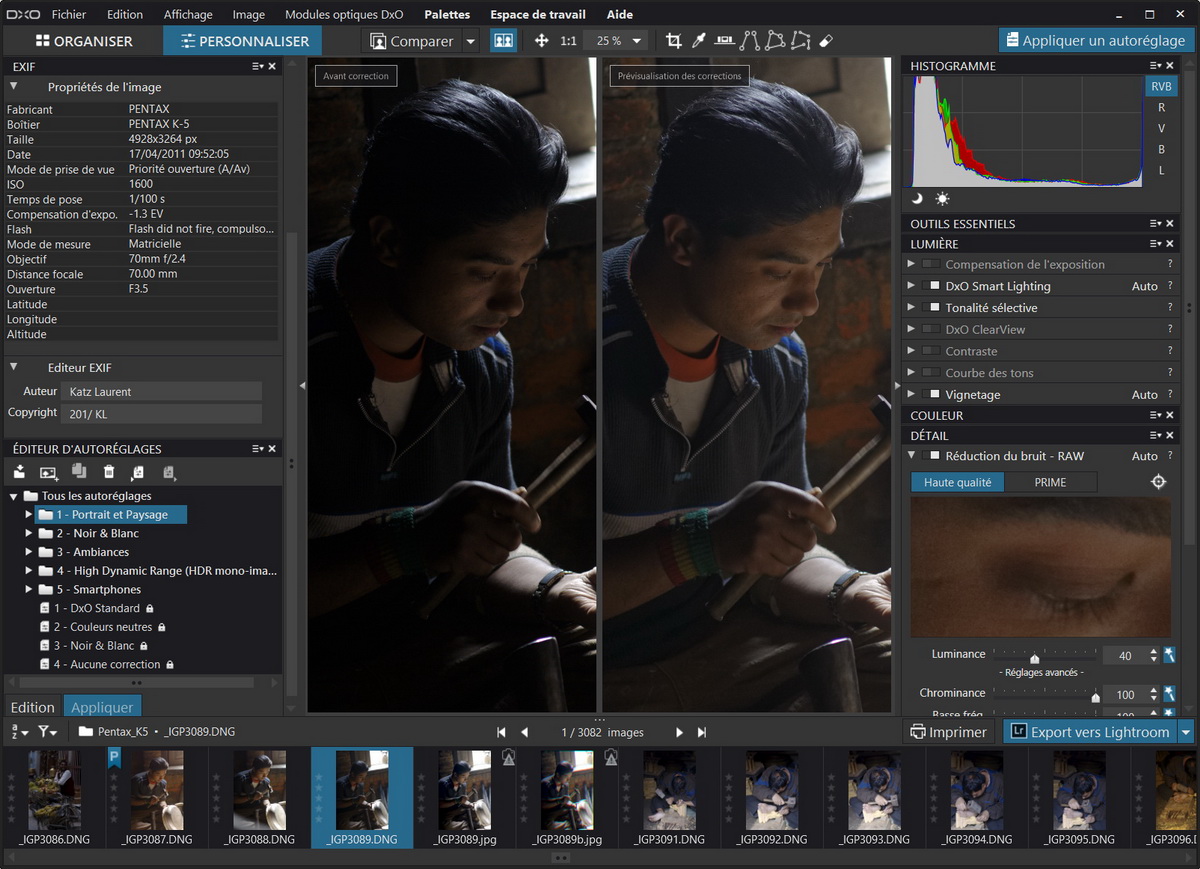Open the Affichage menu

click(188, 15)
